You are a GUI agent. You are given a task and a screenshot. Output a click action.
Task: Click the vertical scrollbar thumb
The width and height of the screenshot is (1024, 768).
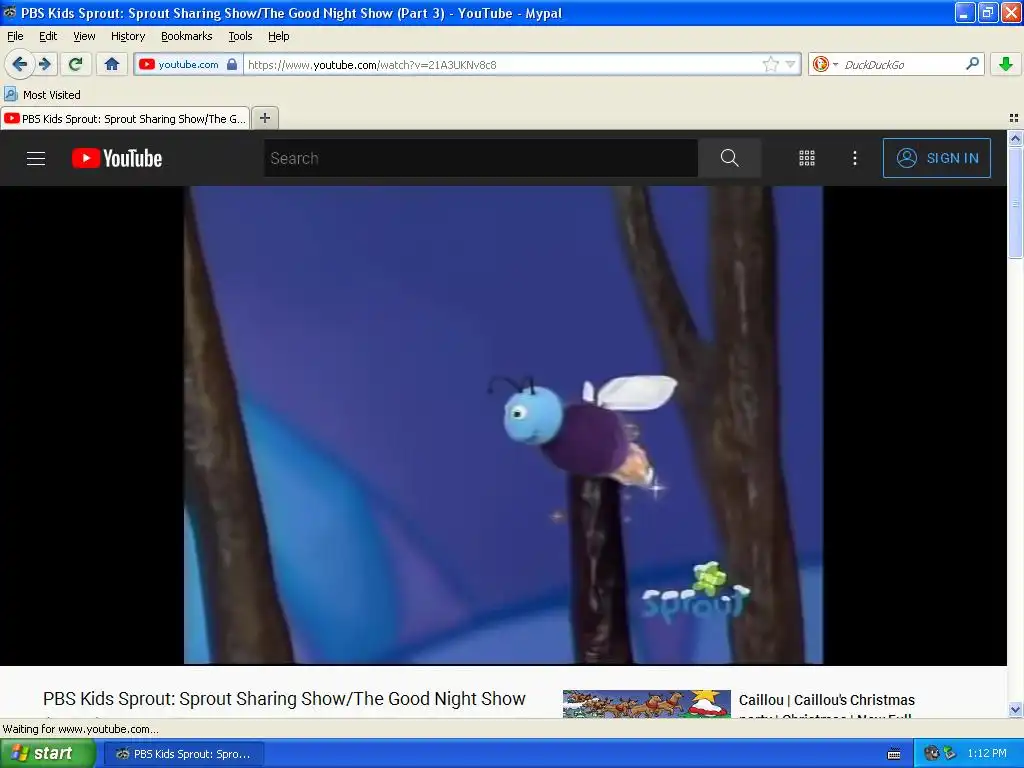1015,202
